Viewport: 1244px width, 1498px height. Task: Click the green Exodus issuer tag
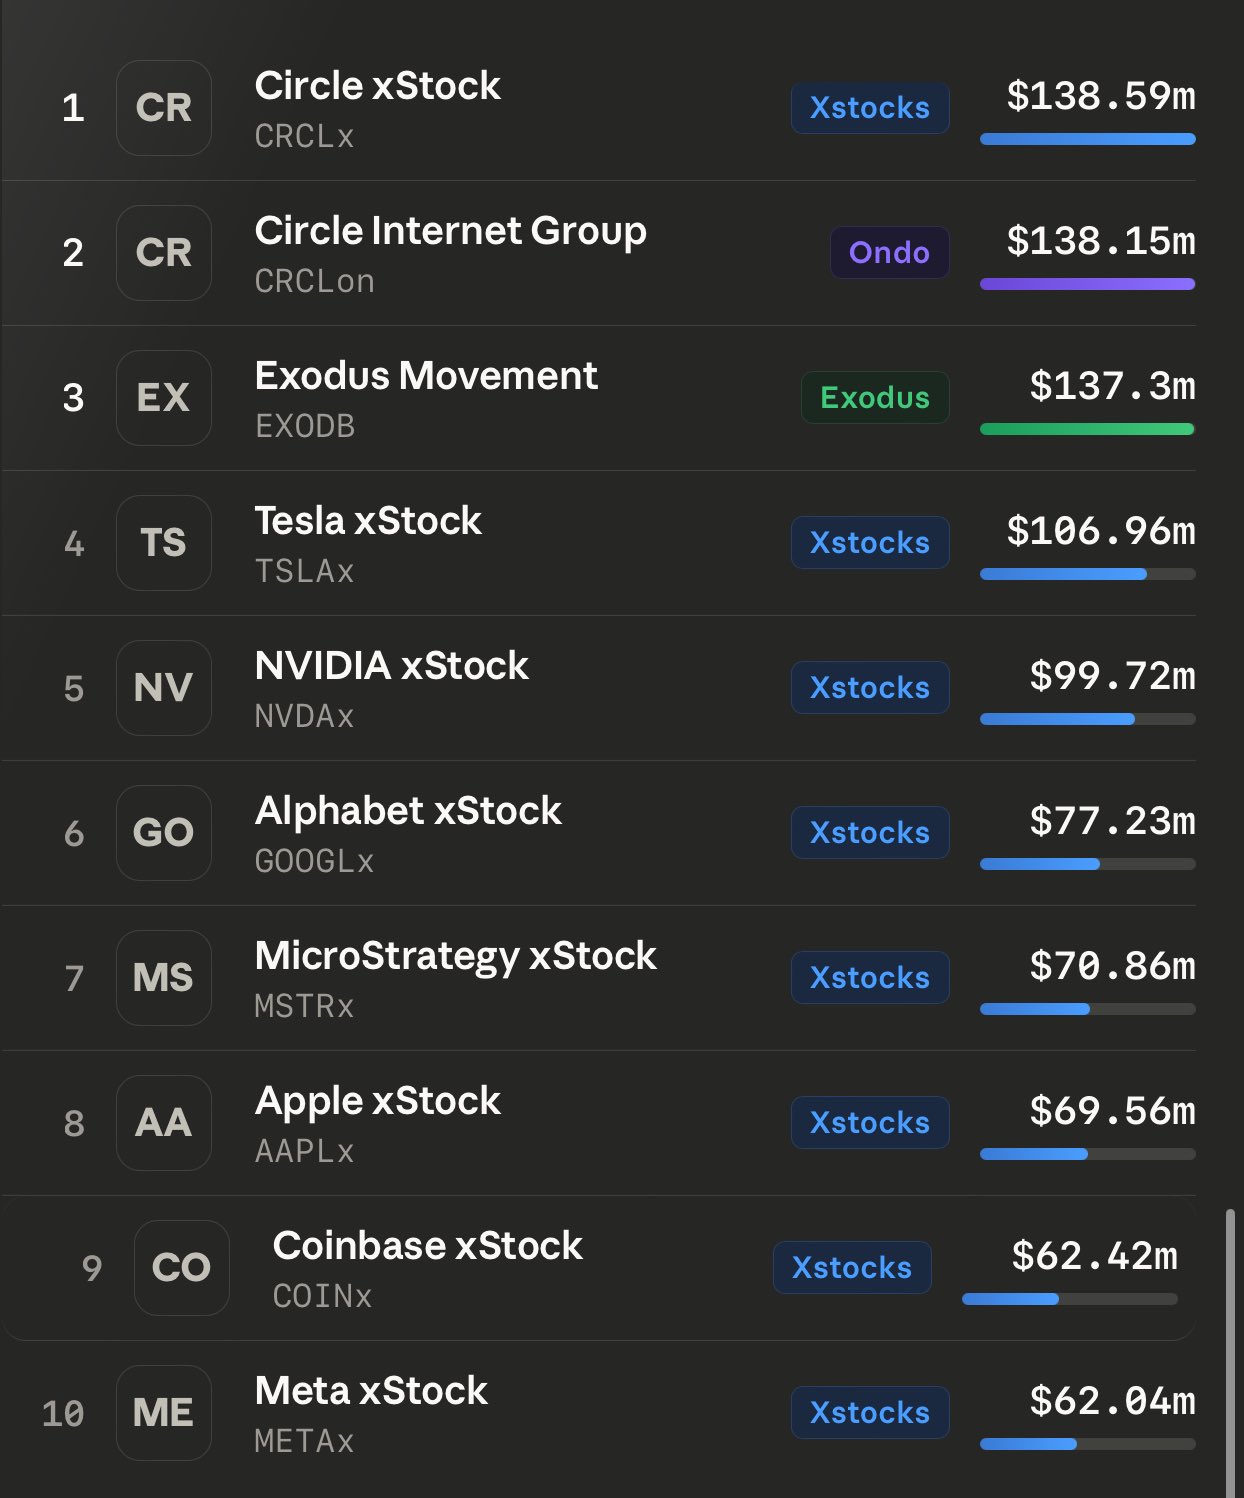(875, 398)
